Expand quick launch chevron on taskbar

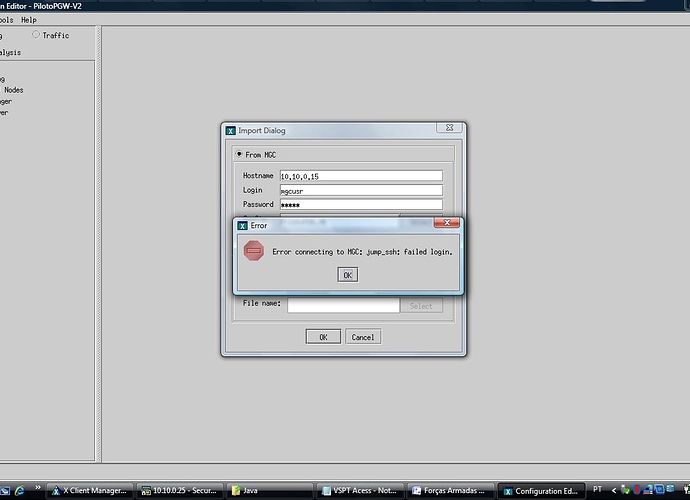pyautogui.click(x=38, y=487)
